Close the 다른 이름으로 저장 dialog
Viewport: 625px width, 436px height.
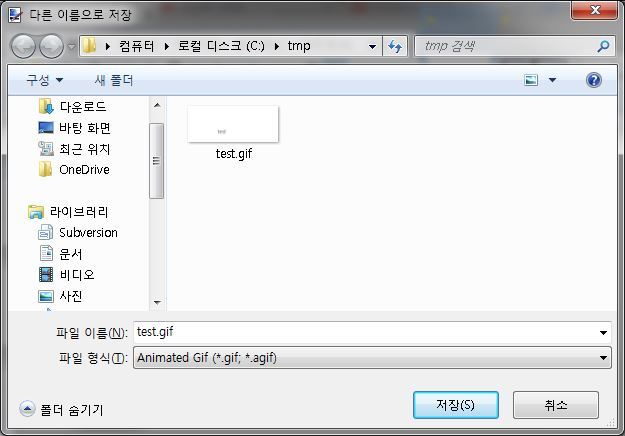(594, 10)
